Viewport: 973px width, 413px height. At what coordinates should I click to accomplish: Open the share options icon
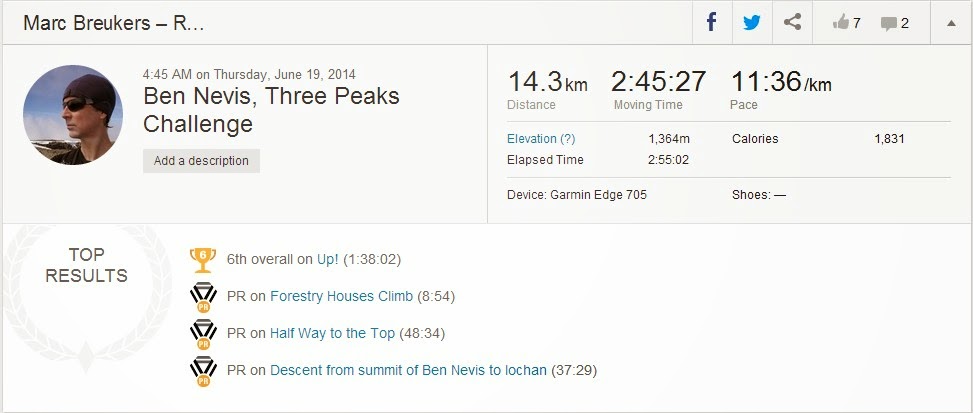(x=792, y=22)
